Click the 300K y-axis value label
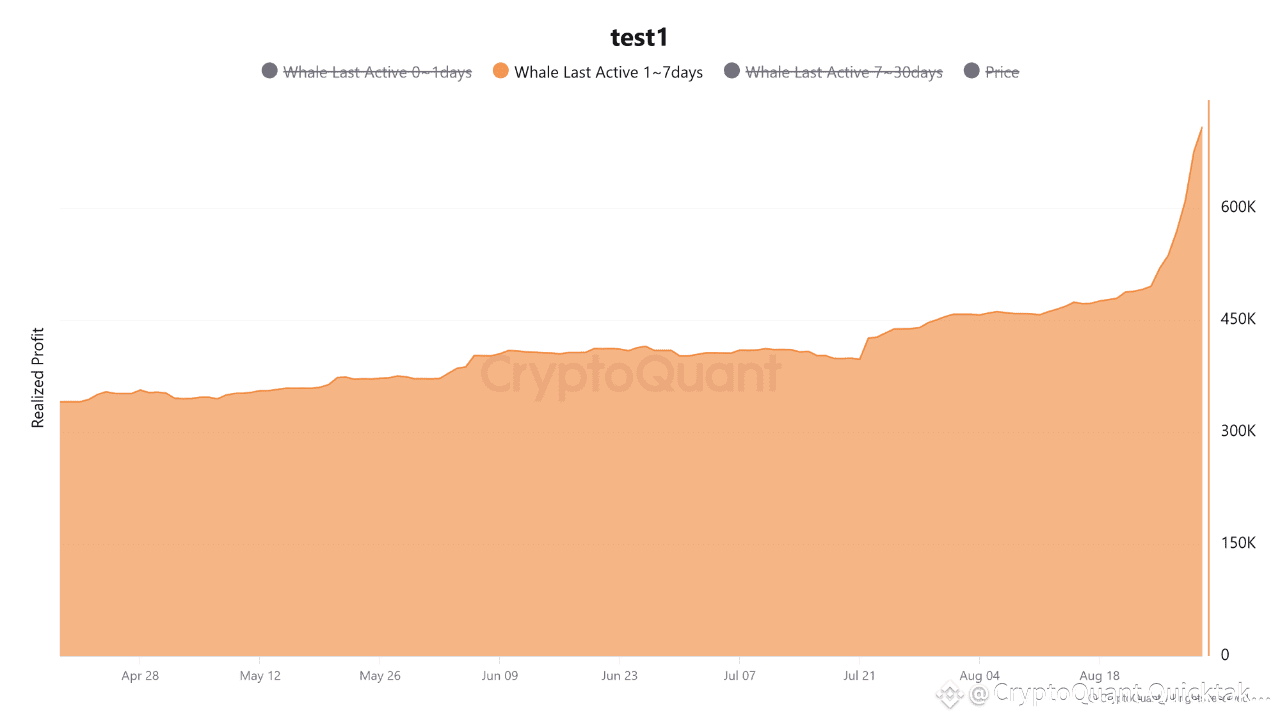 pos(1238,431)
